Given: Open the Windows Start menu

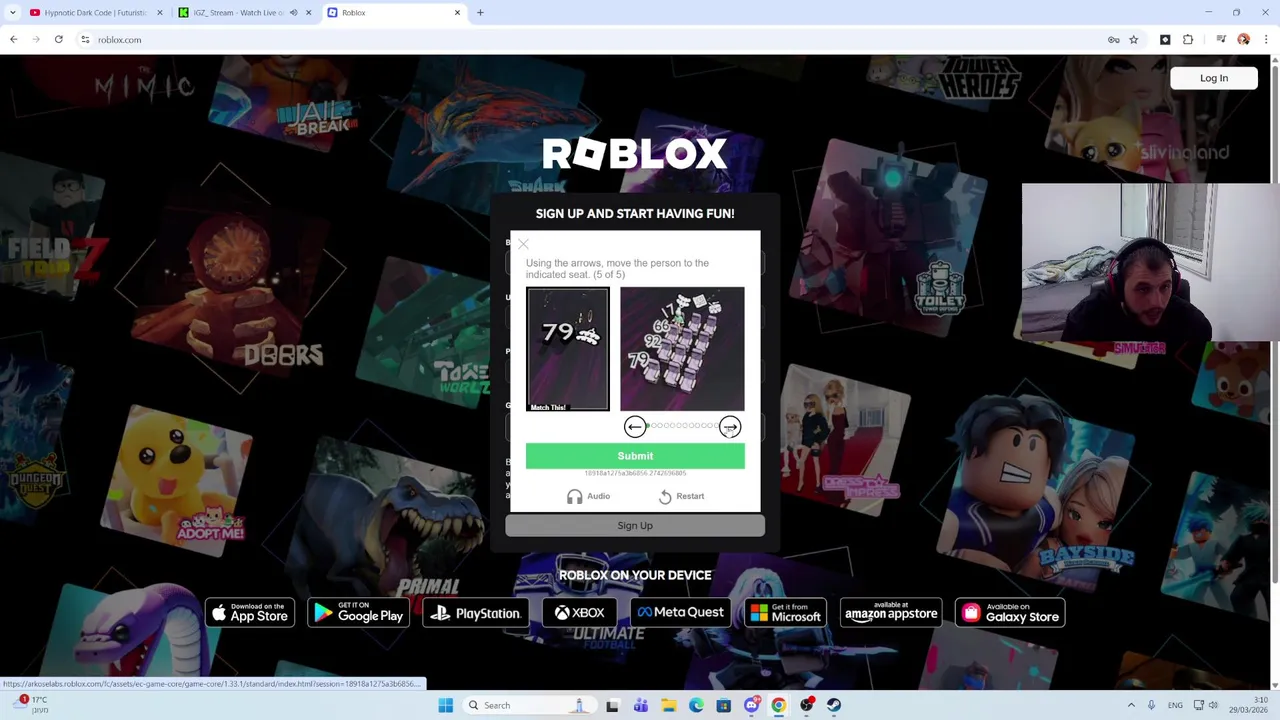Looking at the screenshot, I should pos(446,705).
